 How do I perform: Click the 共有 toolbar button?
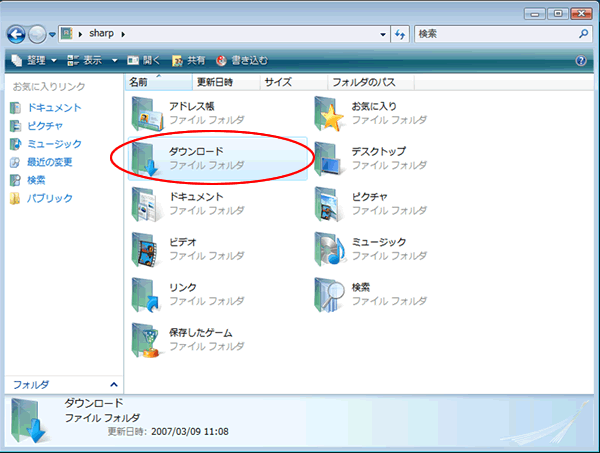click(x=189, y=60)
